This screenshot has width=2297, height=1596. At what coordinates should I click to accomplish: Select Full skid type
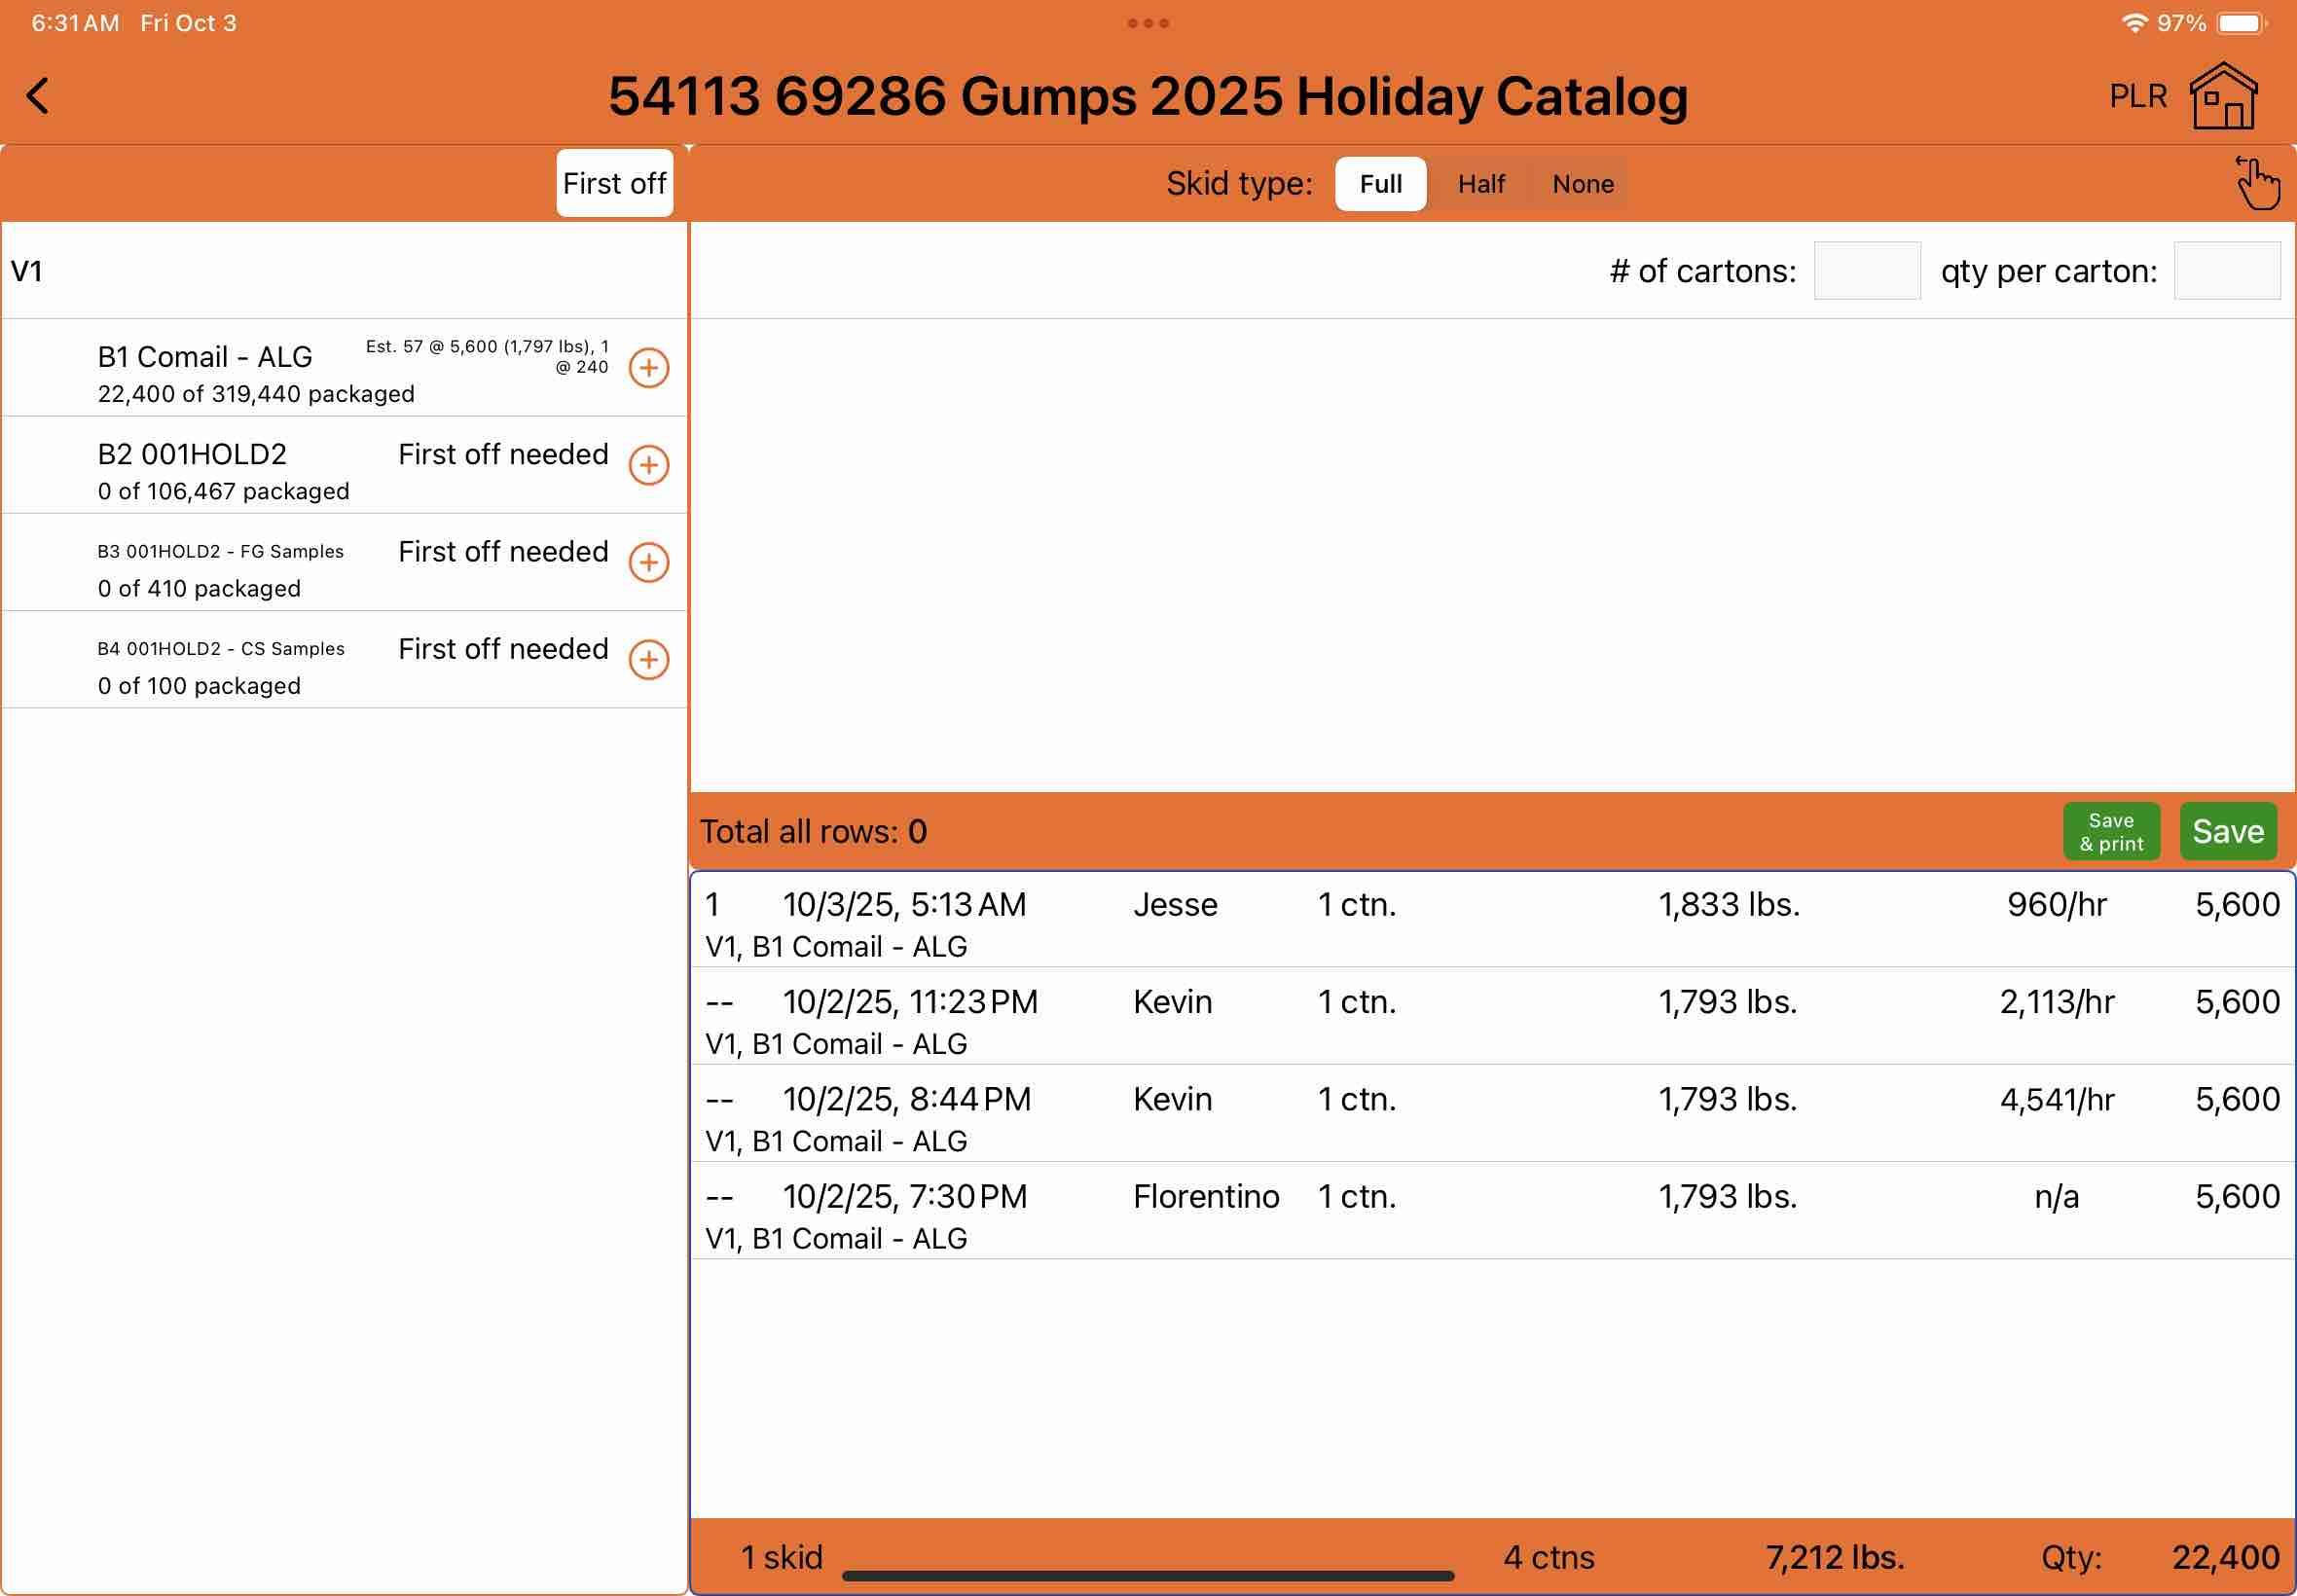pos(1380,184)
